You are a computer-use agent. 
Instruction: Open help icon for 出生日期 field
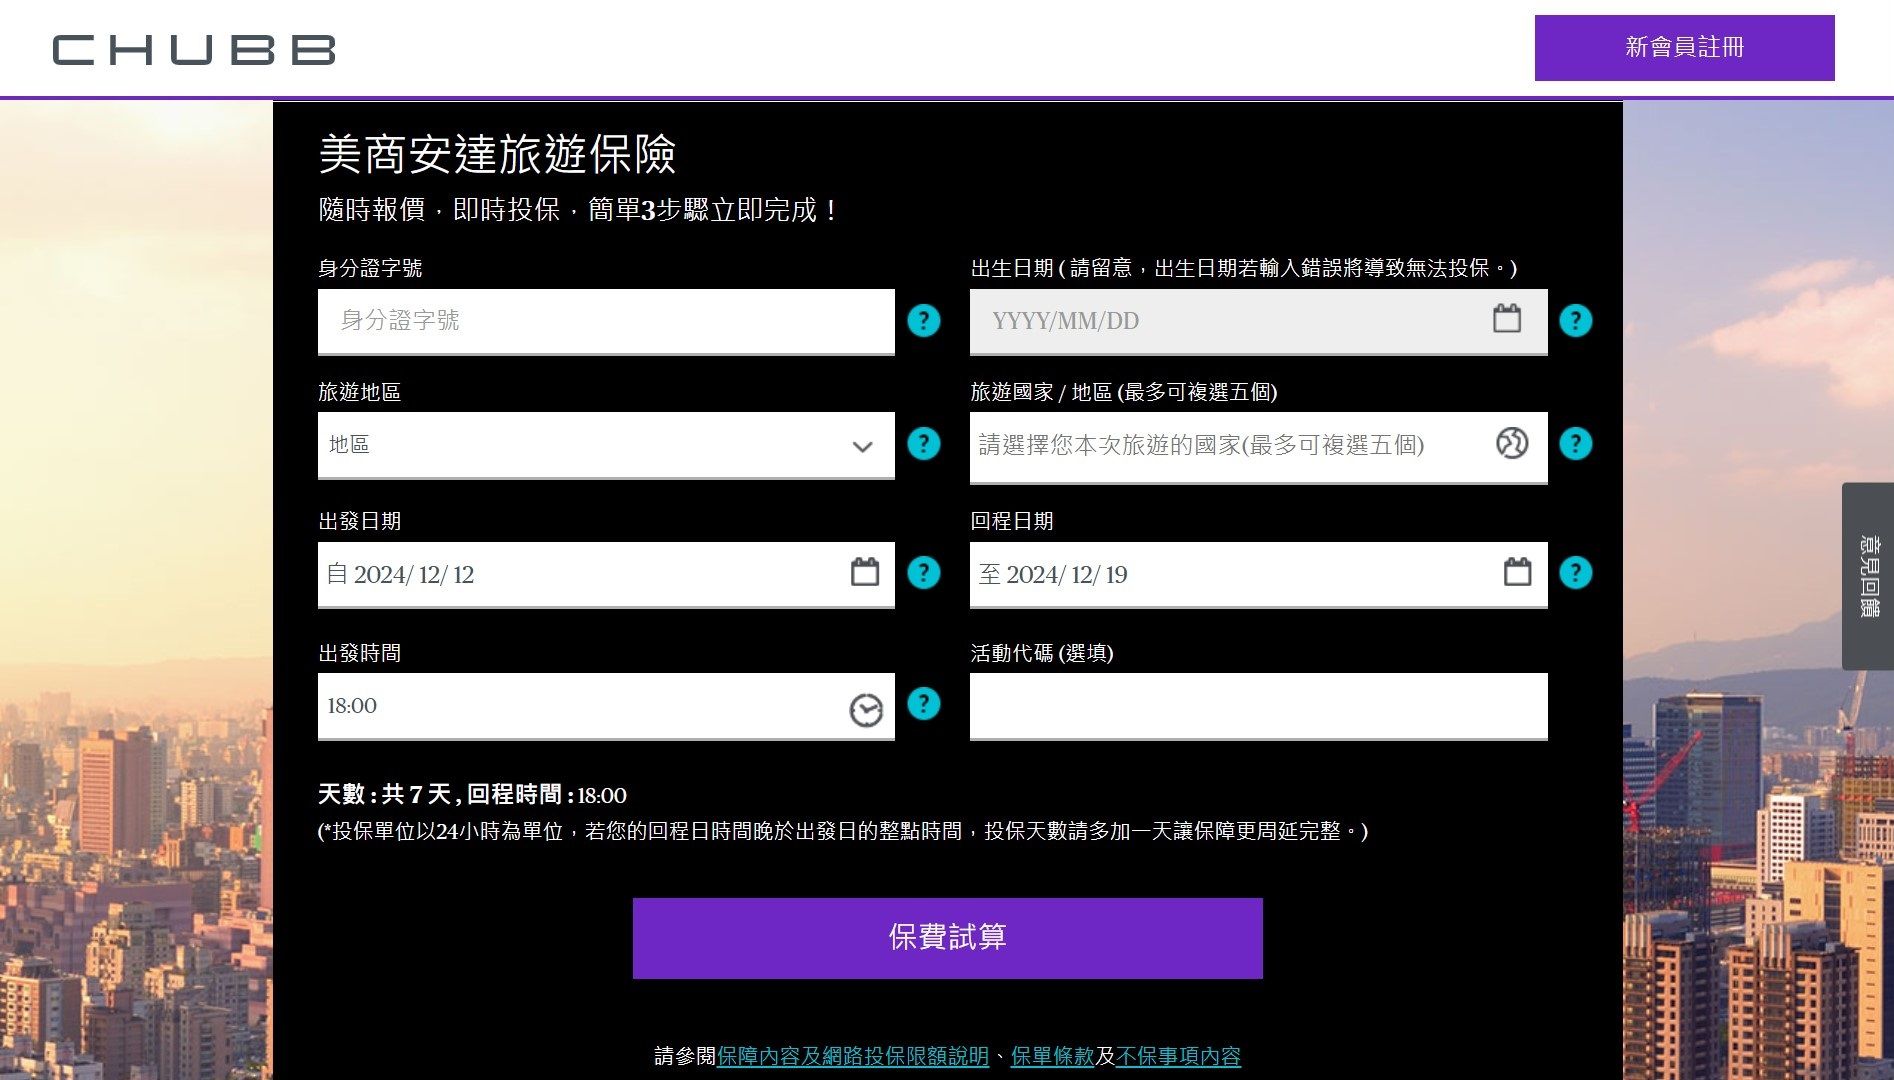[x=1575, y=321]
